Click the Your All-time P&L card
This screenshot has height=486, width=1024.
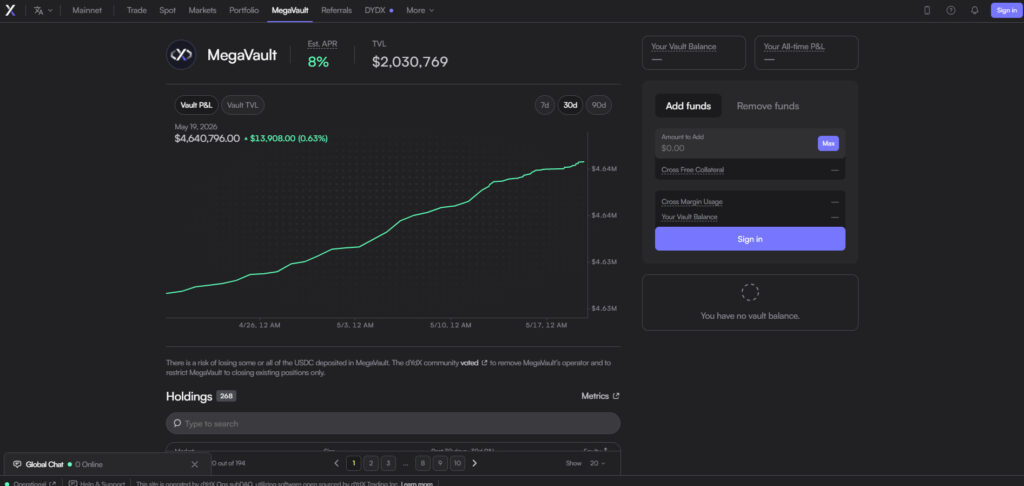(806, 52)
